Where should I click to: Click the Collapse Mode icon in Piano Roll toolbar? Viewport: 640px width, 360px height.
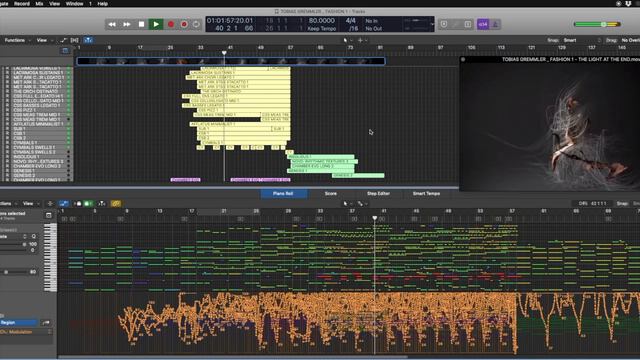50,203
